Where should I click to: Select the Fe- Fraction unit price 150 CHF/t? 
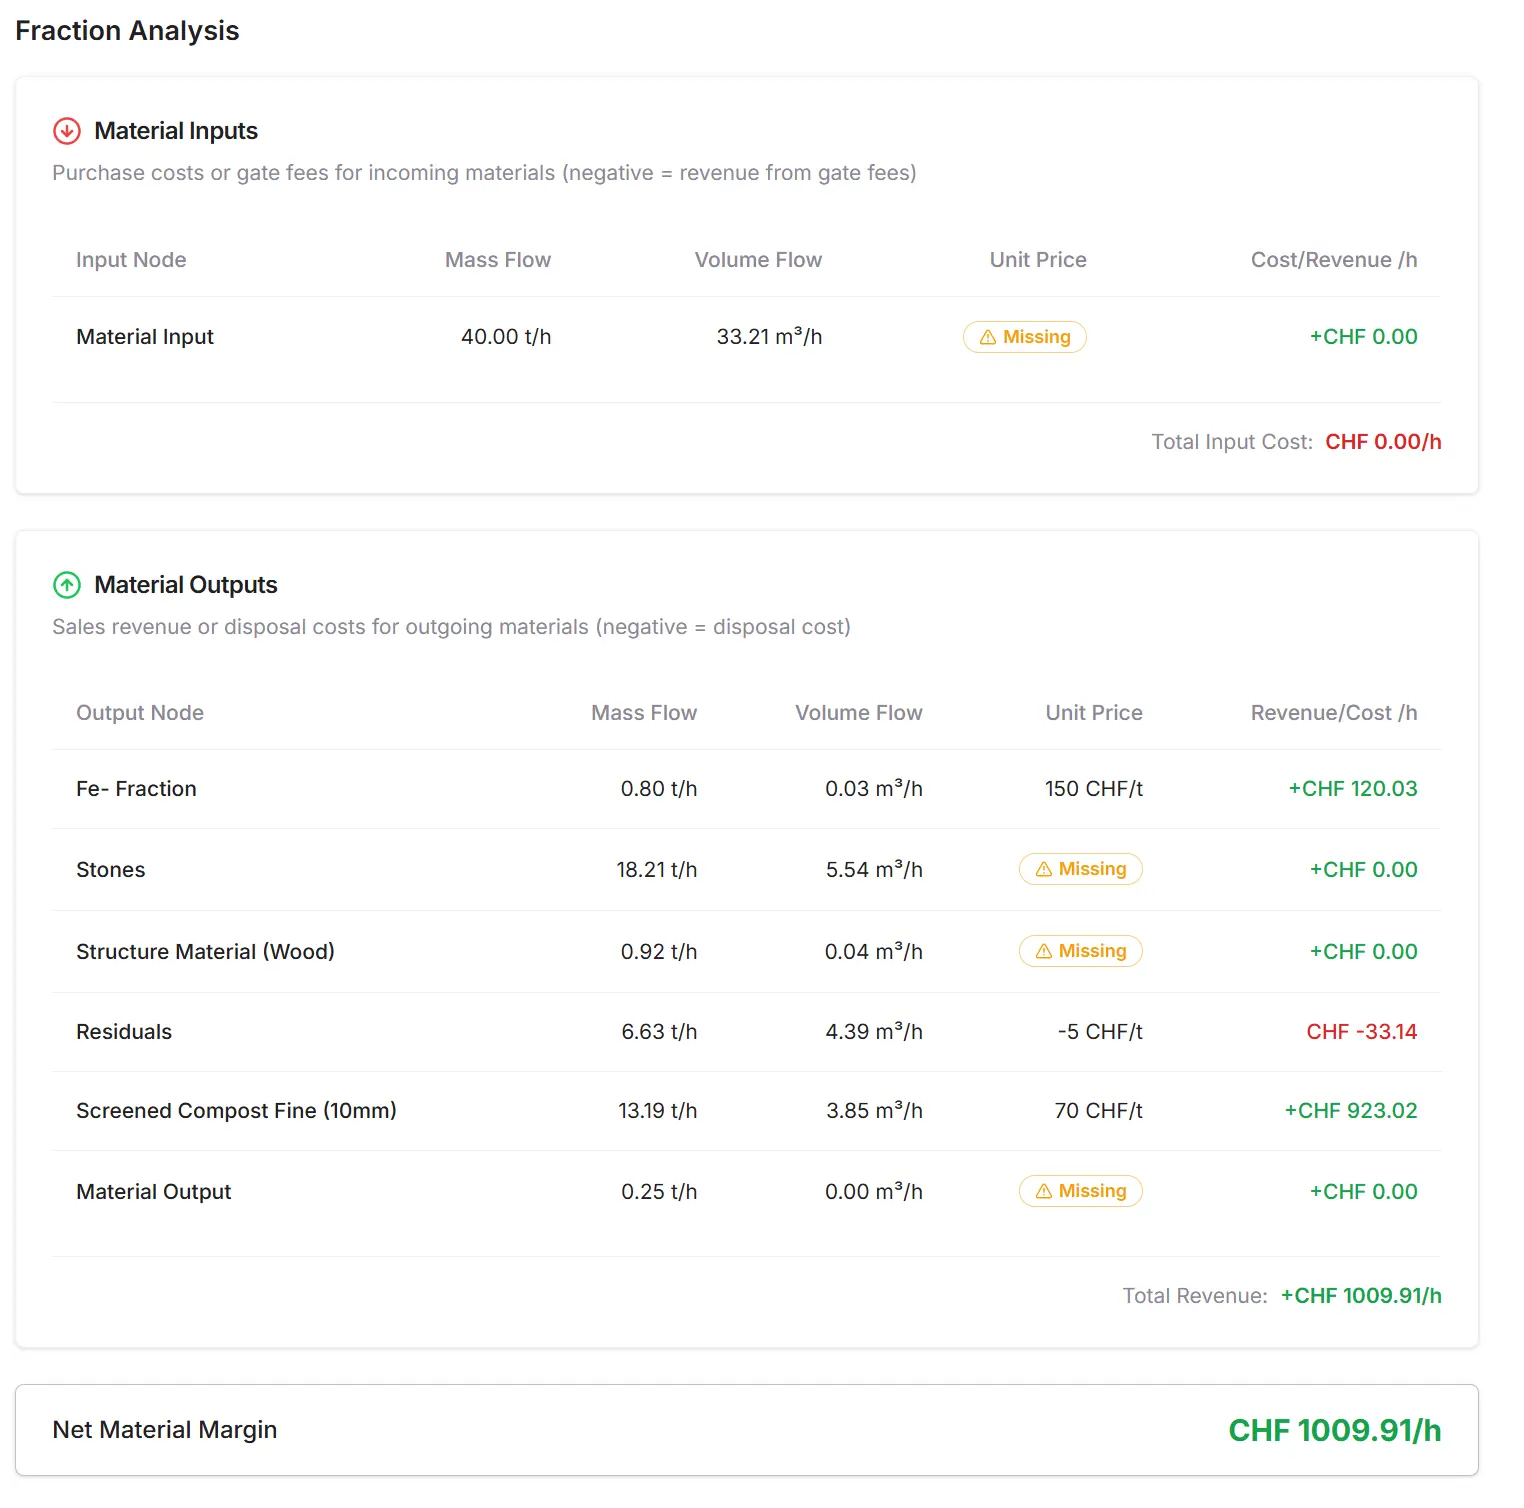(x=1093, y=789)
